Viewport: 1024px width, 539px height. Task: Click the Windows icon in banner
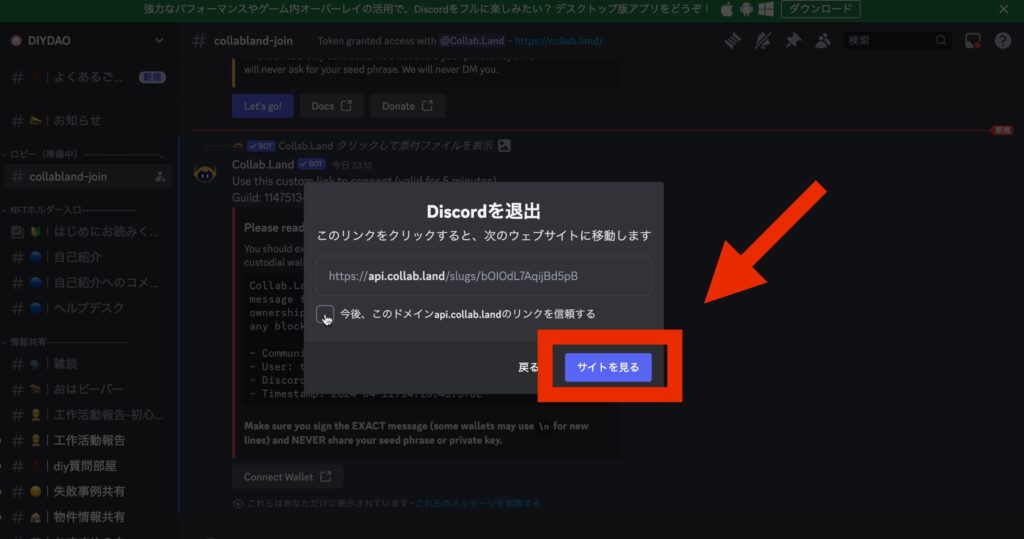pos(766,9)
